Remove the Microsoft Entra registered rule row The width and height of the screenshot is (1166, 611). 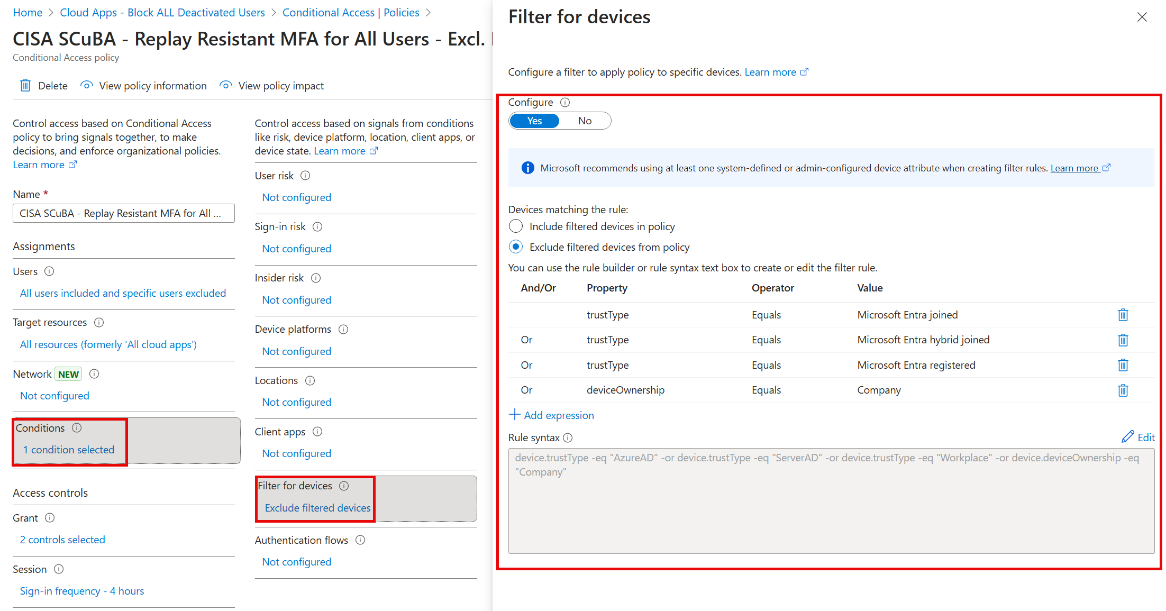pos(1122,365)
